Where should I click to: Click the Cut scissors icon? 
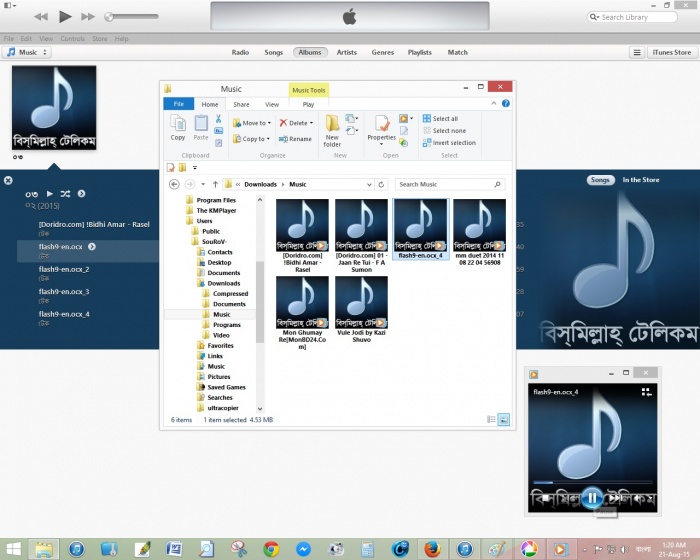(217, 117)
